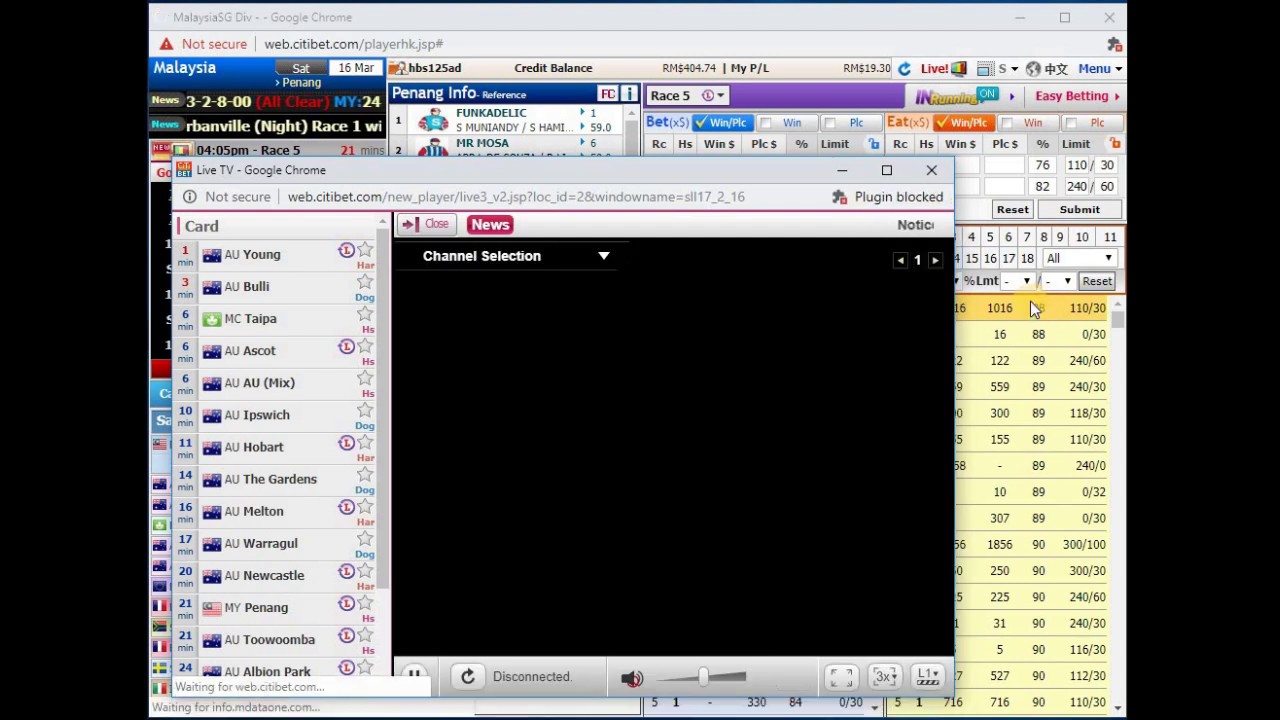Select horse number 11 tab
Viewport: 1280px width, 720px height.
click(1110, 238)
